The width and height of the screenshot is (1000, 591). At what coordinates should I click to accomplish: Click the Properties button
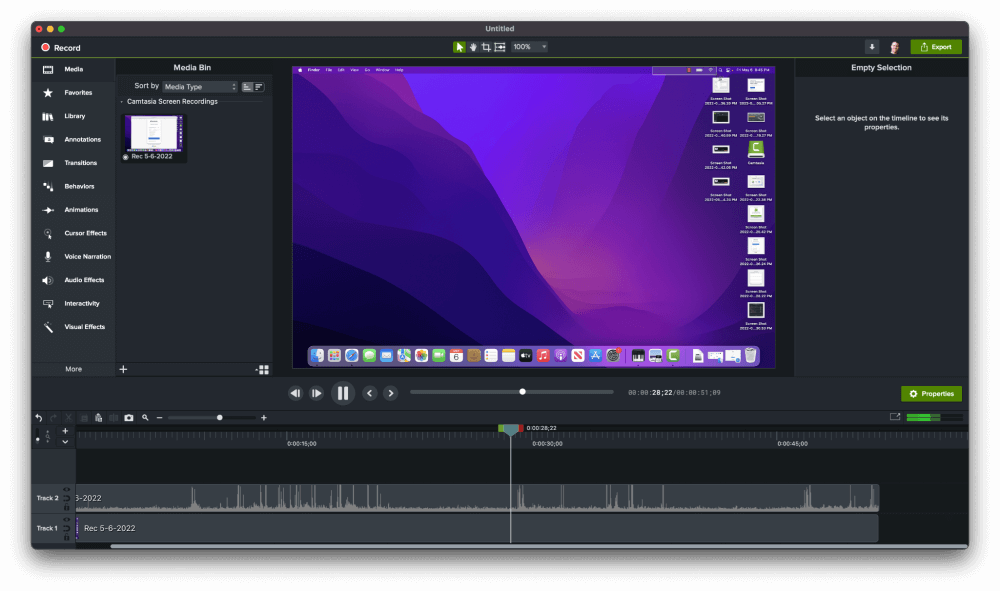931,394
